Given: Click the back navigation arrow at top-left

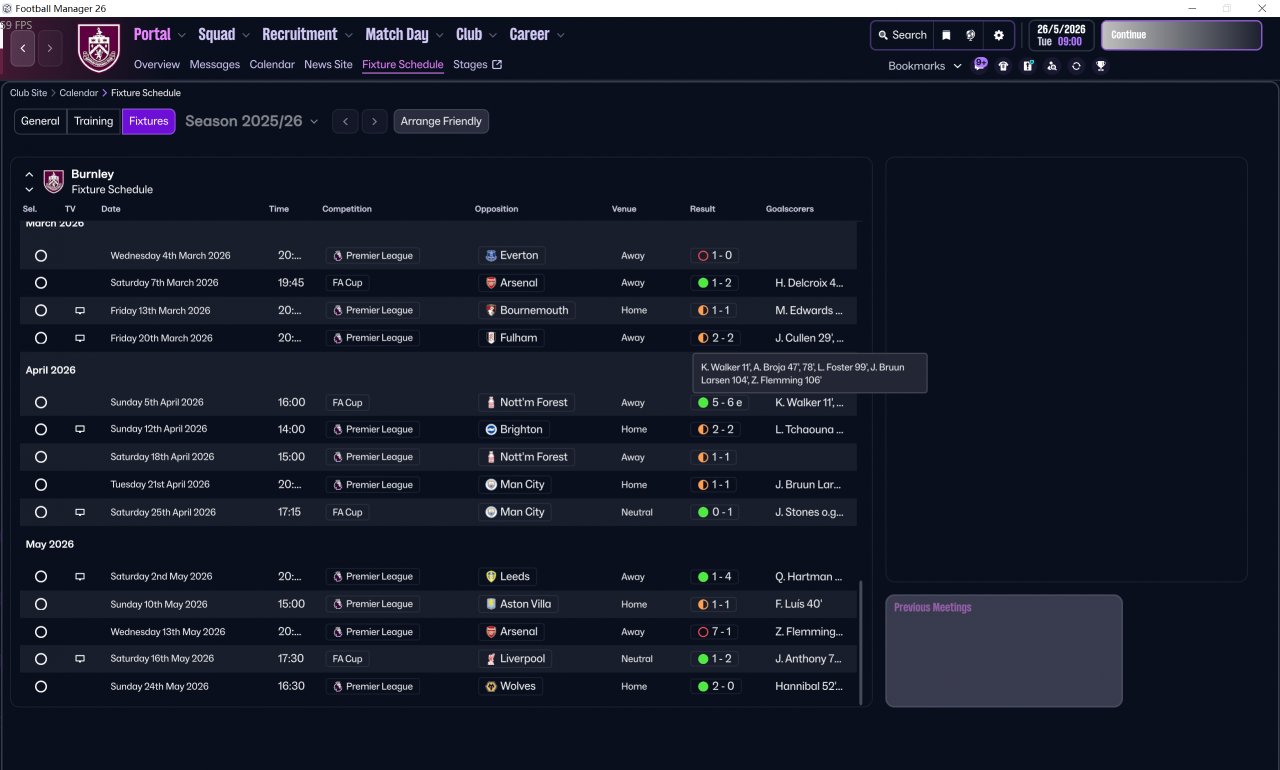Looking at the screenshot, I should 23,48.
